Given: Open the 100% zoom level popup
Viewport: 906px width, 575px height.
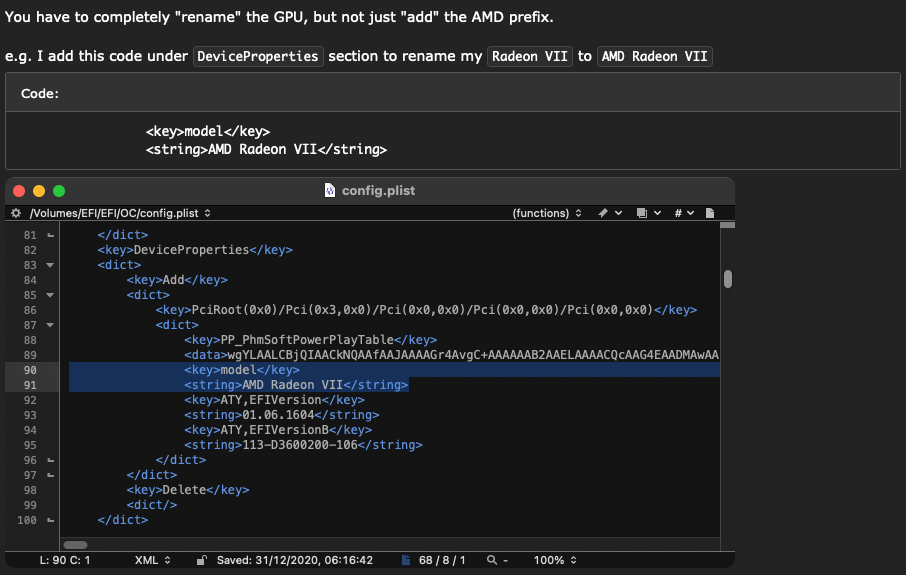Looking at the screenshot, I should pyautogui.click(x=555, y=560).
